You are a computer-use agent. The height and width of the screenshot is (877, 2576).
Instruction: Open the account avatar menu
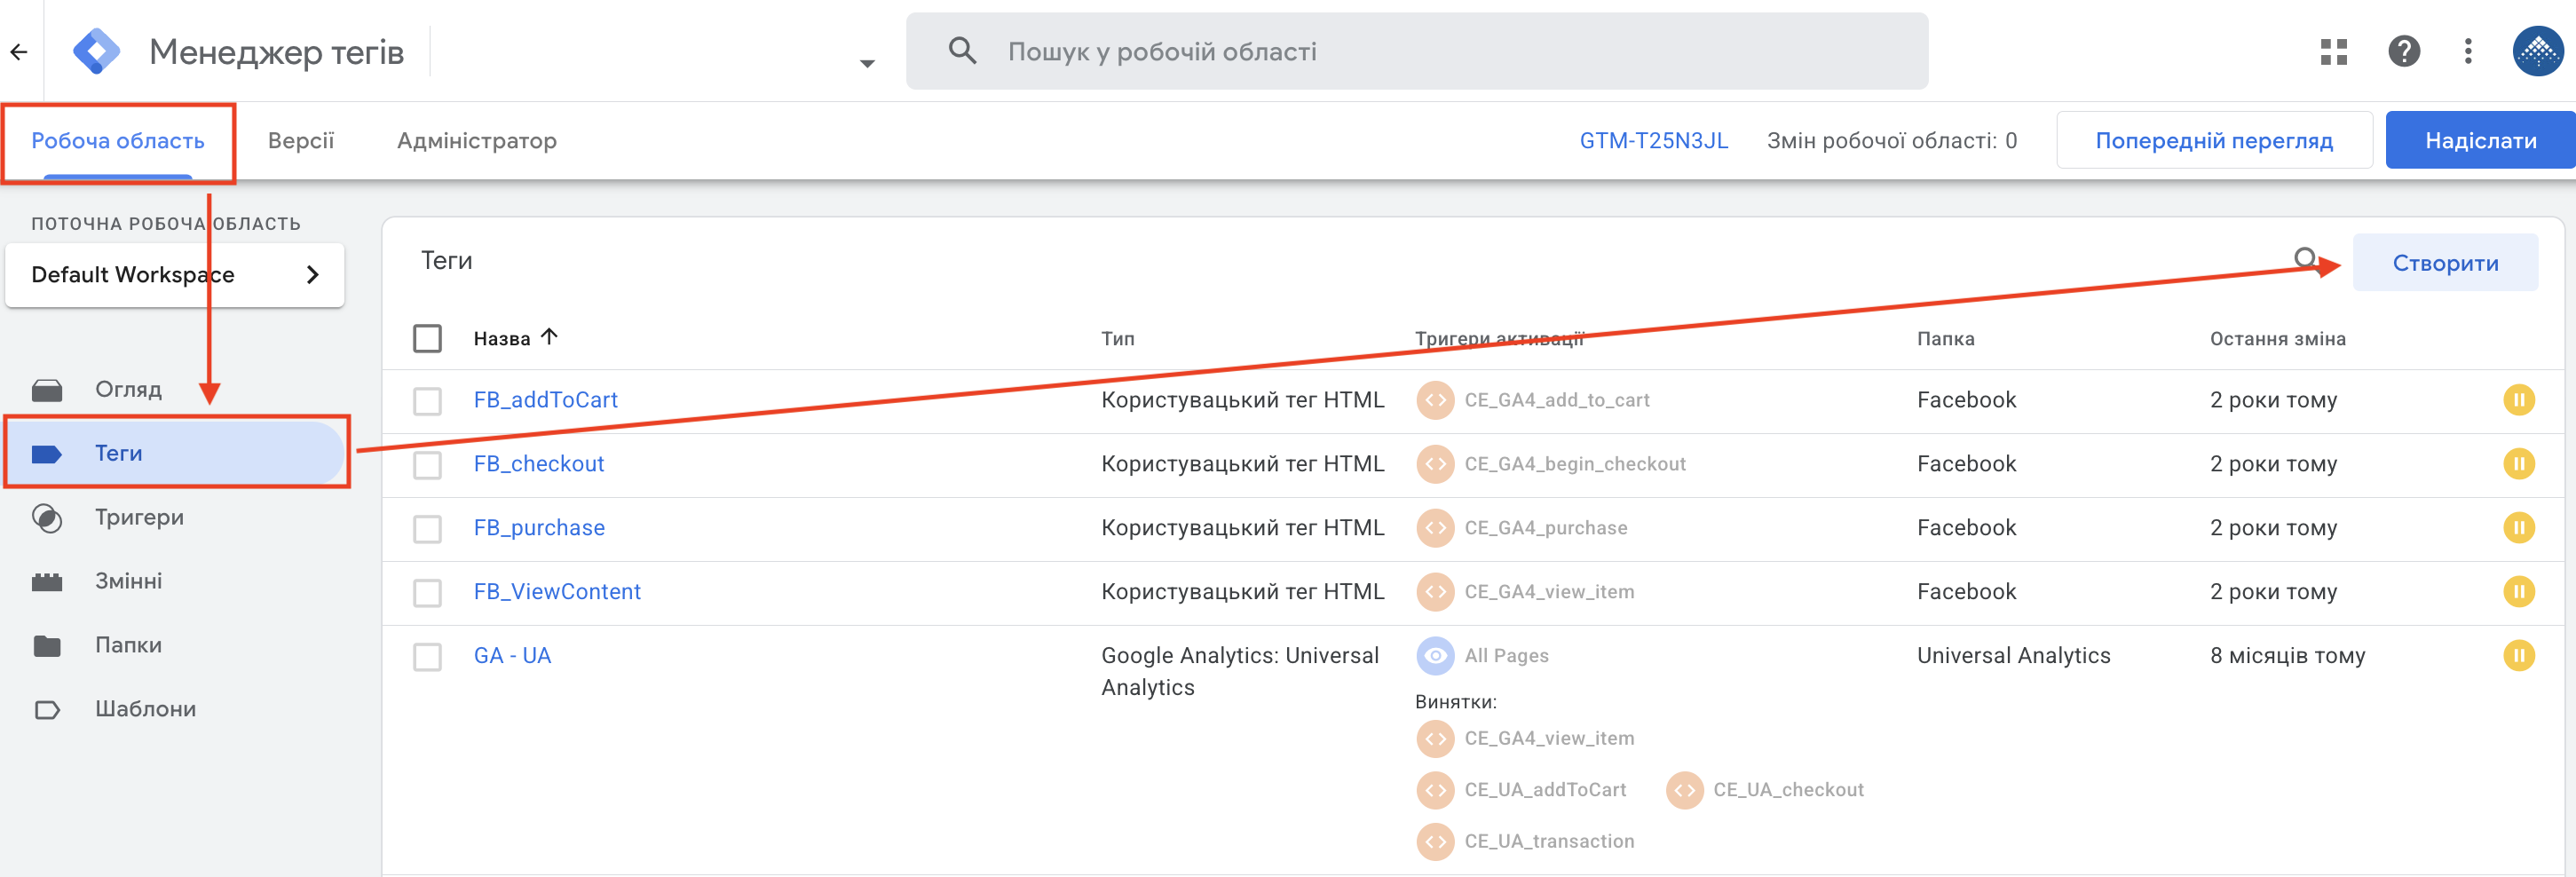pos(2537,51)
